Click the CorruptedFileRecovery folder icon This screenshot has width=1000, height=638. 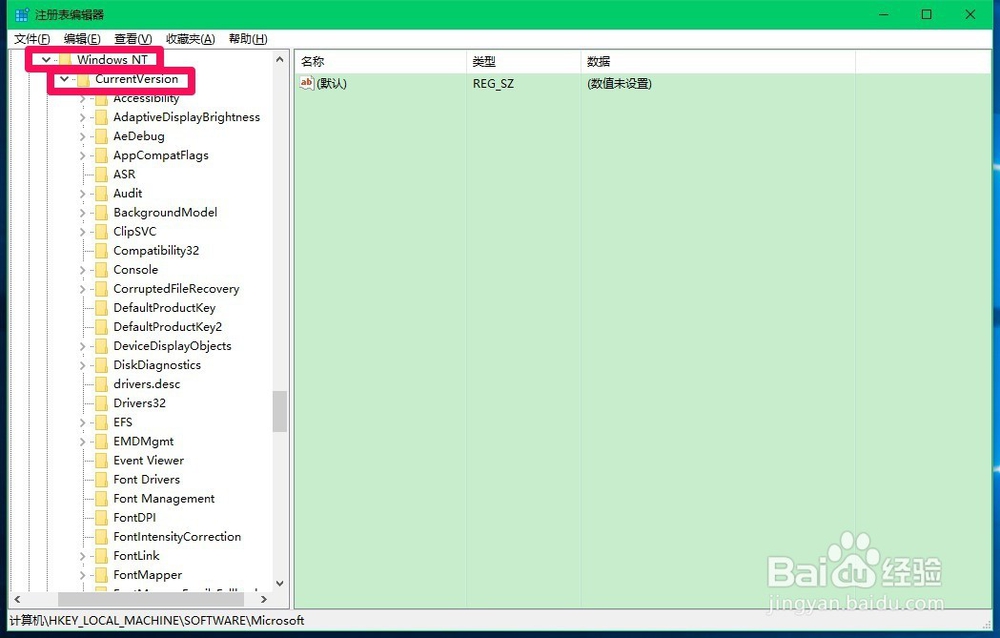(x=101, y=290)
